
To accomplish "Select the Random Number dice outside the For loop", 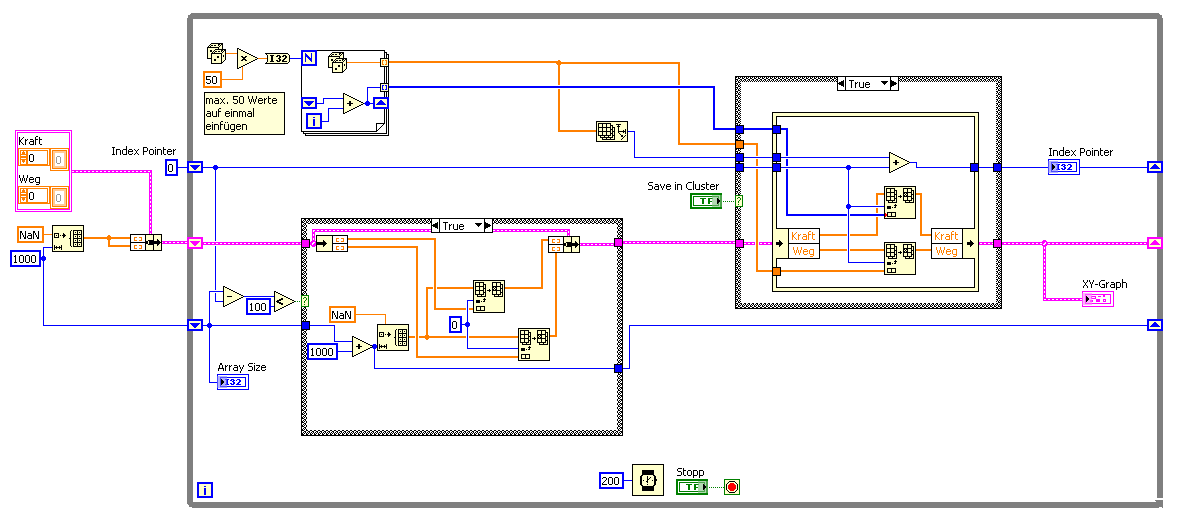I will 216,56.
